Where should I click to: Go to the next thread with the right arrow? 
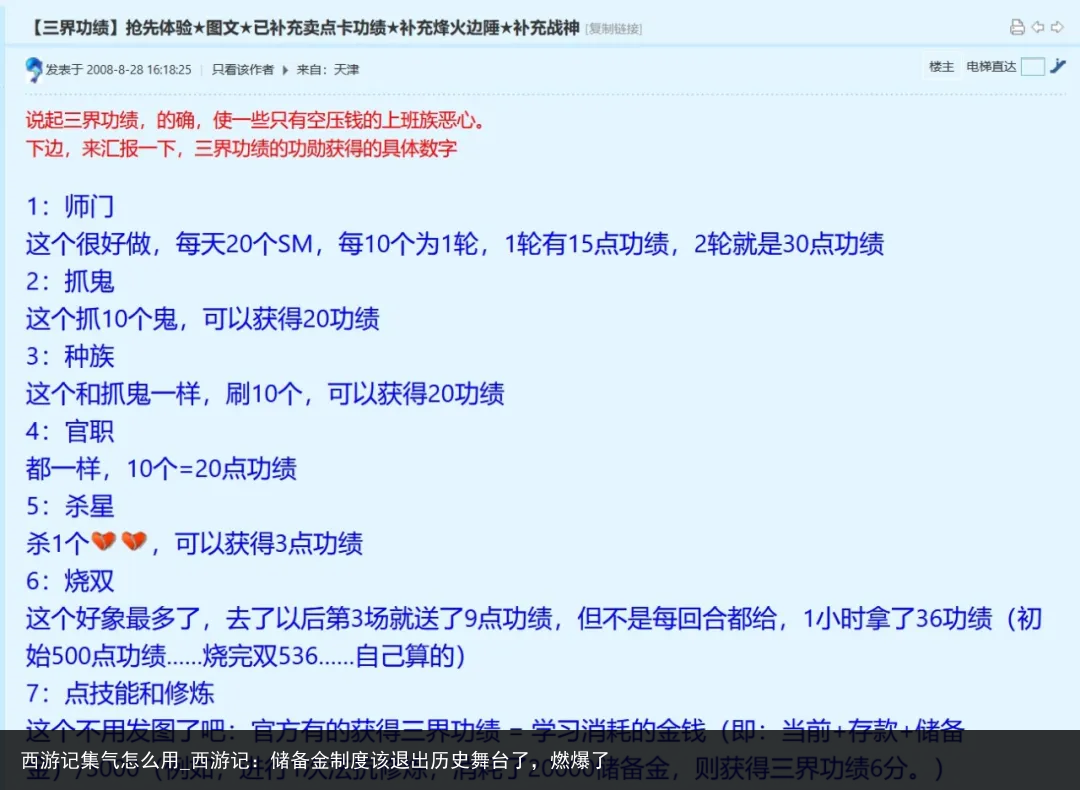point(1057,28)
